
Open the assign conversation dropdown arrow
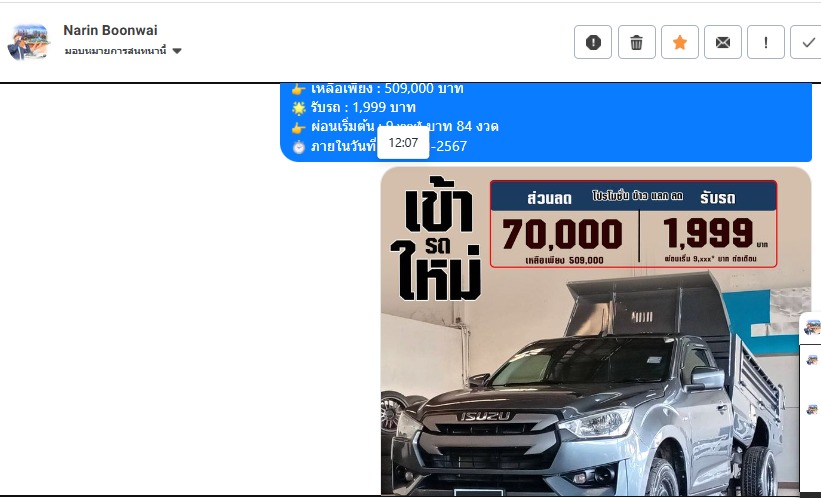click(x=177, y=51)
